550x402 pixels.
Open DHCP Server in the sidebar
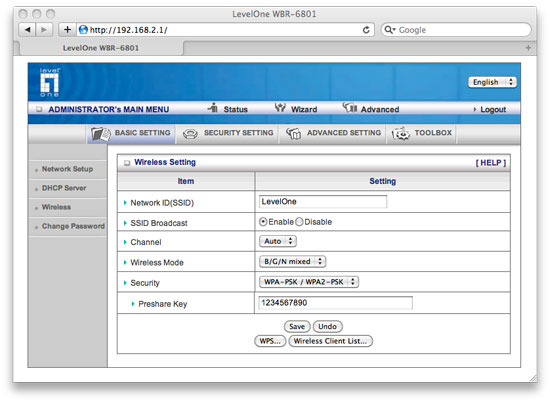64,188
